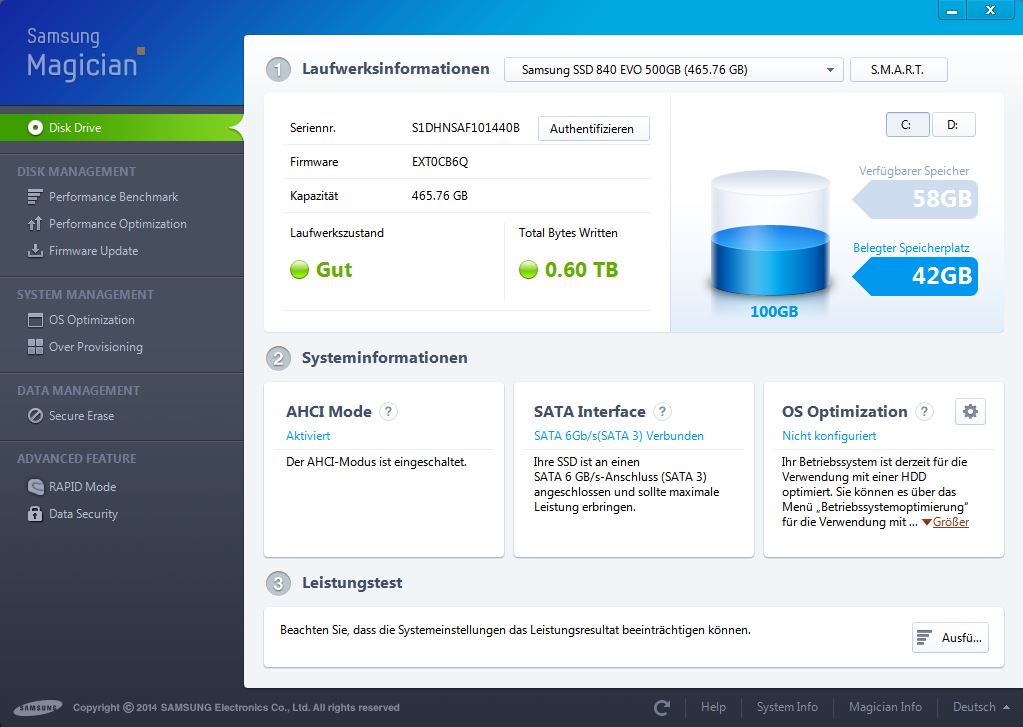Open RAPID Mode feature
The image size is (1023, 727).
[82, 487]
